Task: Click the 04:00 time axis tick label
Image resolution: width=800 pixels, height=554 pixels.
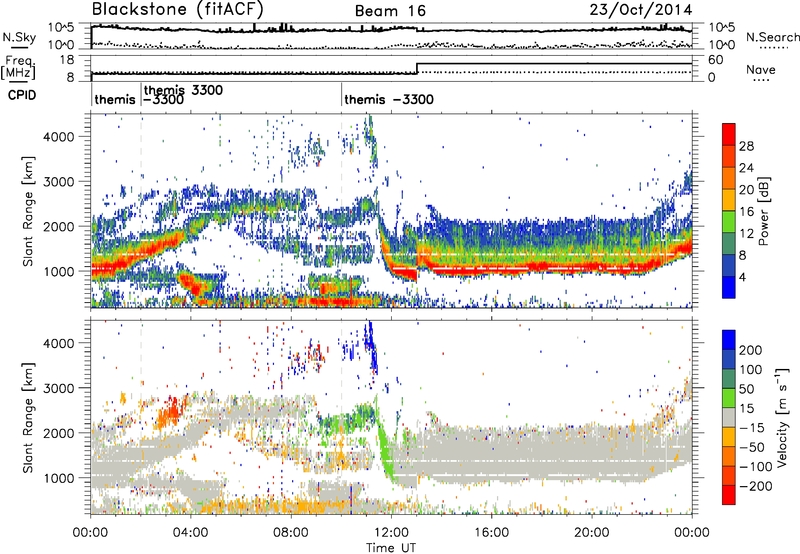Action: pyautogui.click(x=191, y=533)
